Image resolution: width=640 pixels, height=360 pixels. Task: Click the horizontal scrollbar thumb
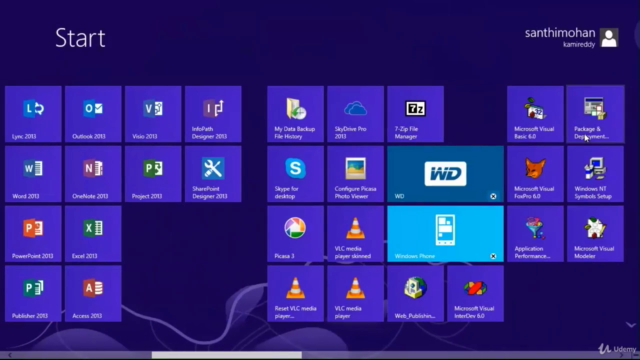click(x=227, y=356)
